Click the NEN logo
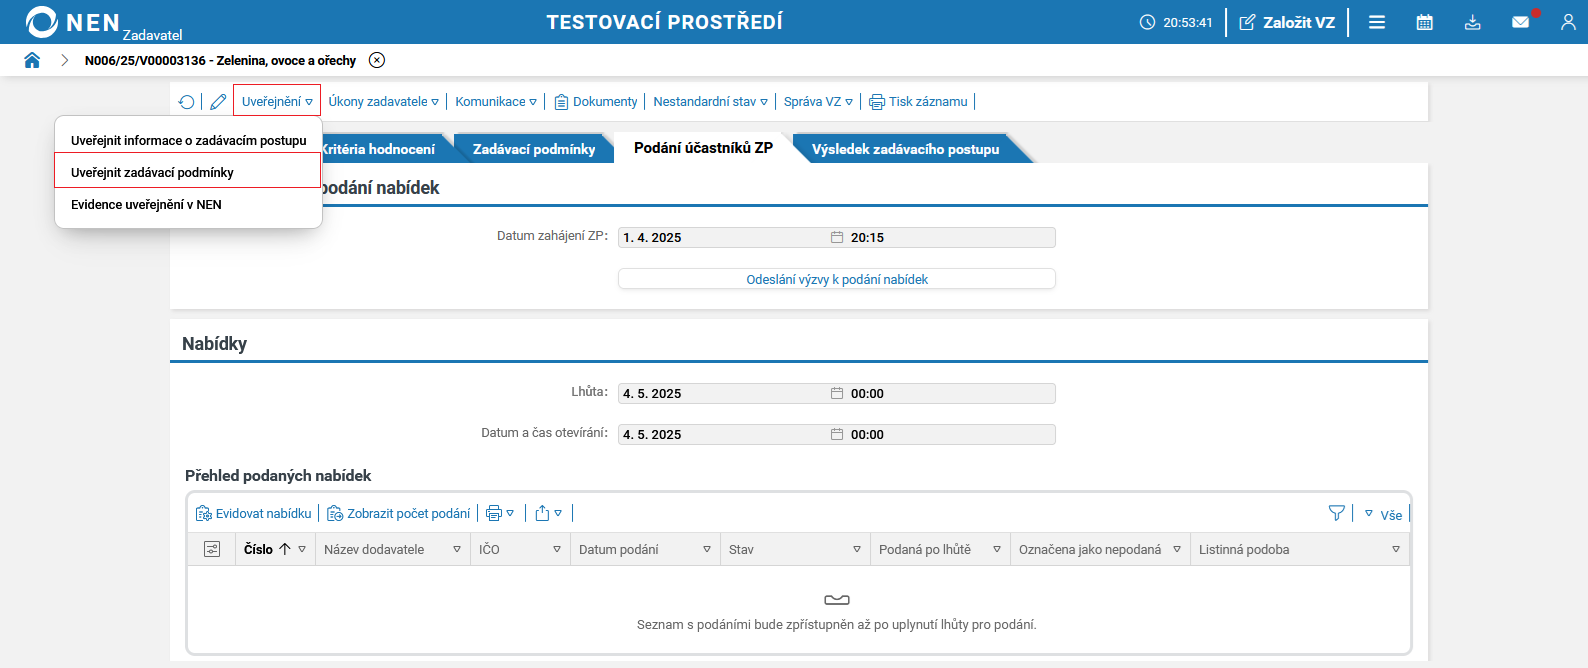The image size is (1588, 668). 73,22
